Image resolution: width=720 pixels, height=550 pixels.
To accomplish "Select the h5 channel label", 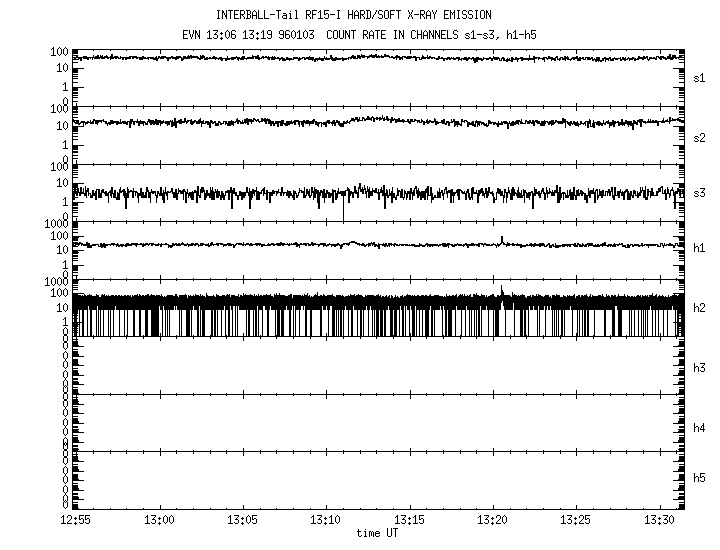I will [700, 478].
